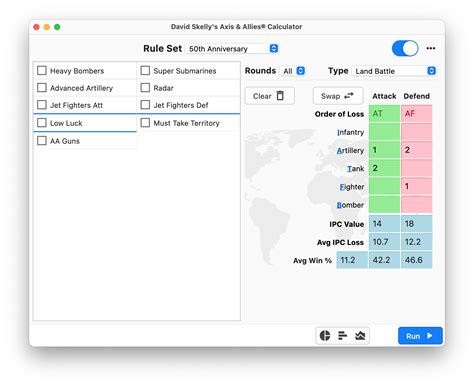Click the Defend column header

click(417, 96)
